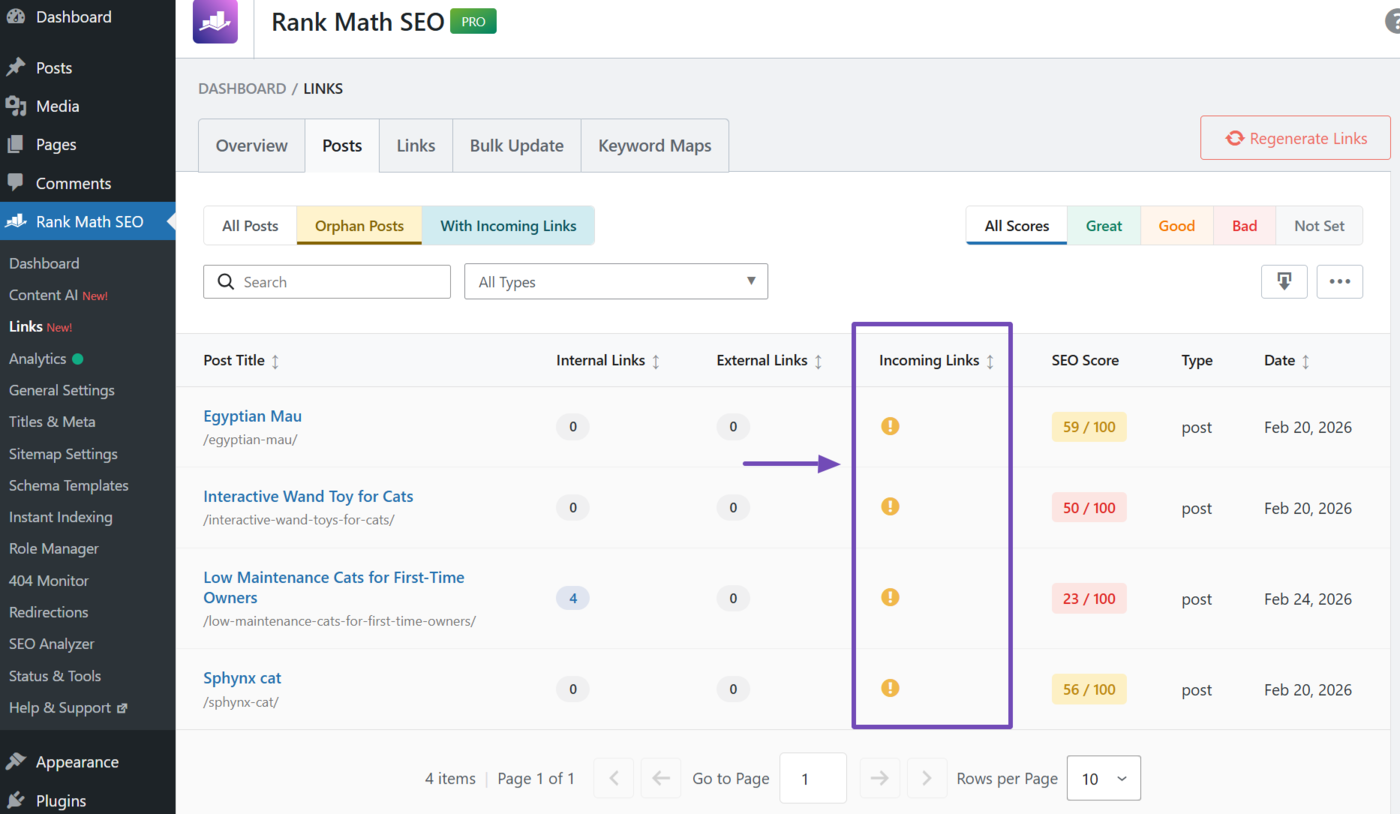1400x814 pixels.
Task: Open the CSV export icon above the table
Action: tap(1284, 282)
